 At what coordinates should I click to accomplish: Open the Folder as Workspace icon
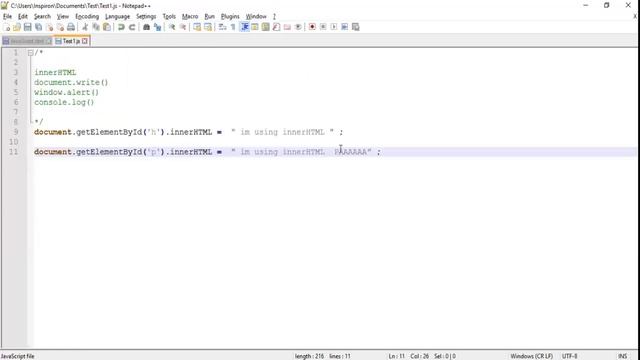tap(287, 27)
